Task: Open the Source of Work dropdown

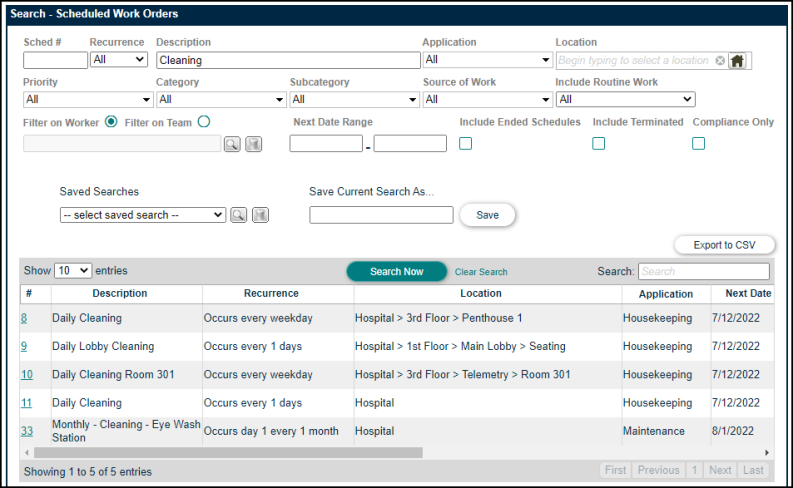Action: pyautogui.click(x=488, y=100)
